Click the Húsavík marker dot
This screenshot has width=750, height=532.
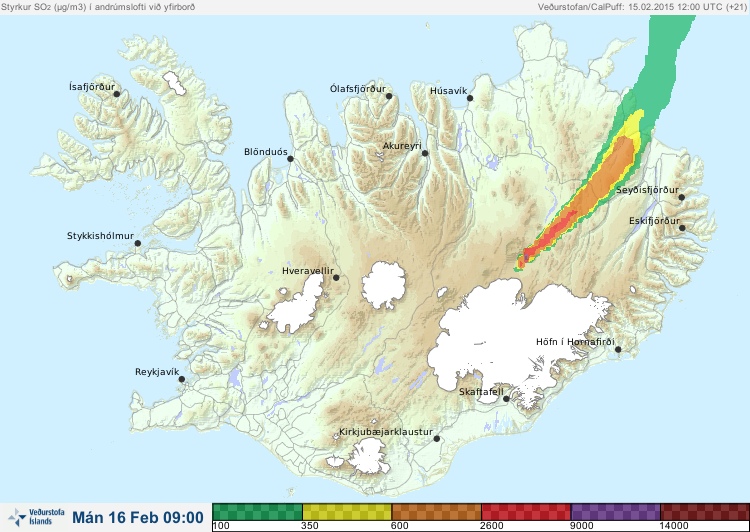470,98
